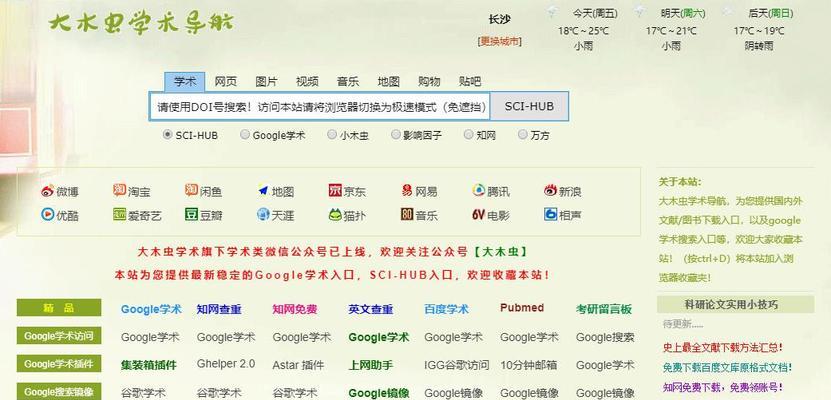The width and height of the screenshot is (831, 400).
Task: Open the 百度学术 link
Action: click(x=446, y=309)
